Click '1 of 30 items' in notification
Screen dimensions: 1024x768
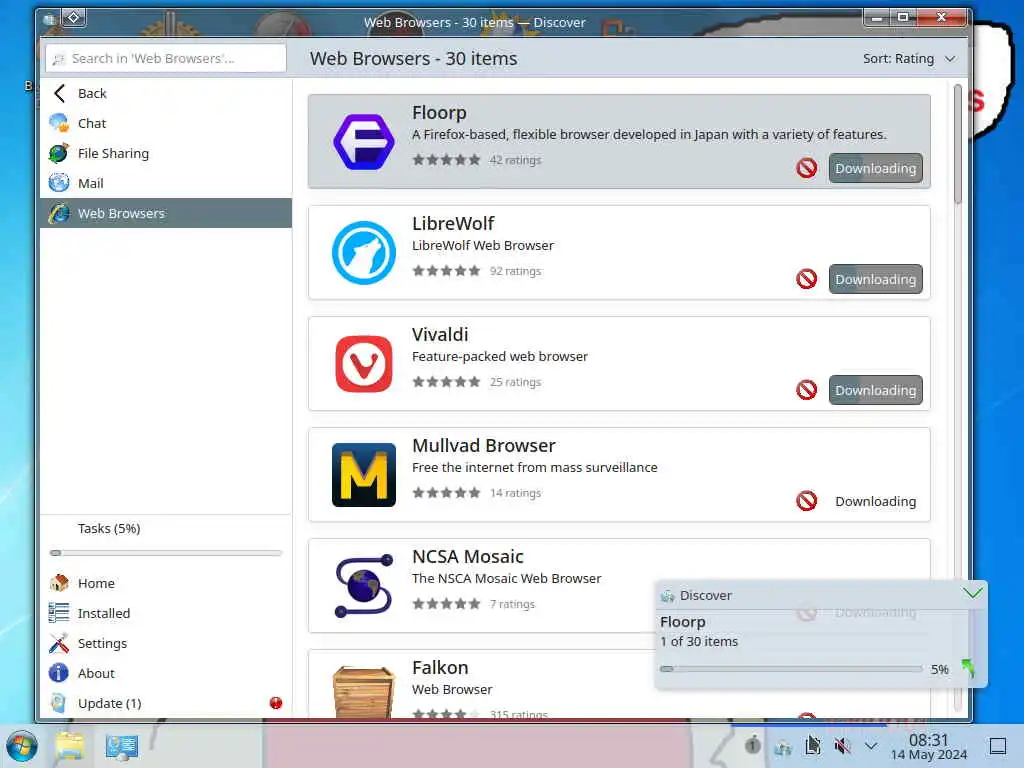699,642
